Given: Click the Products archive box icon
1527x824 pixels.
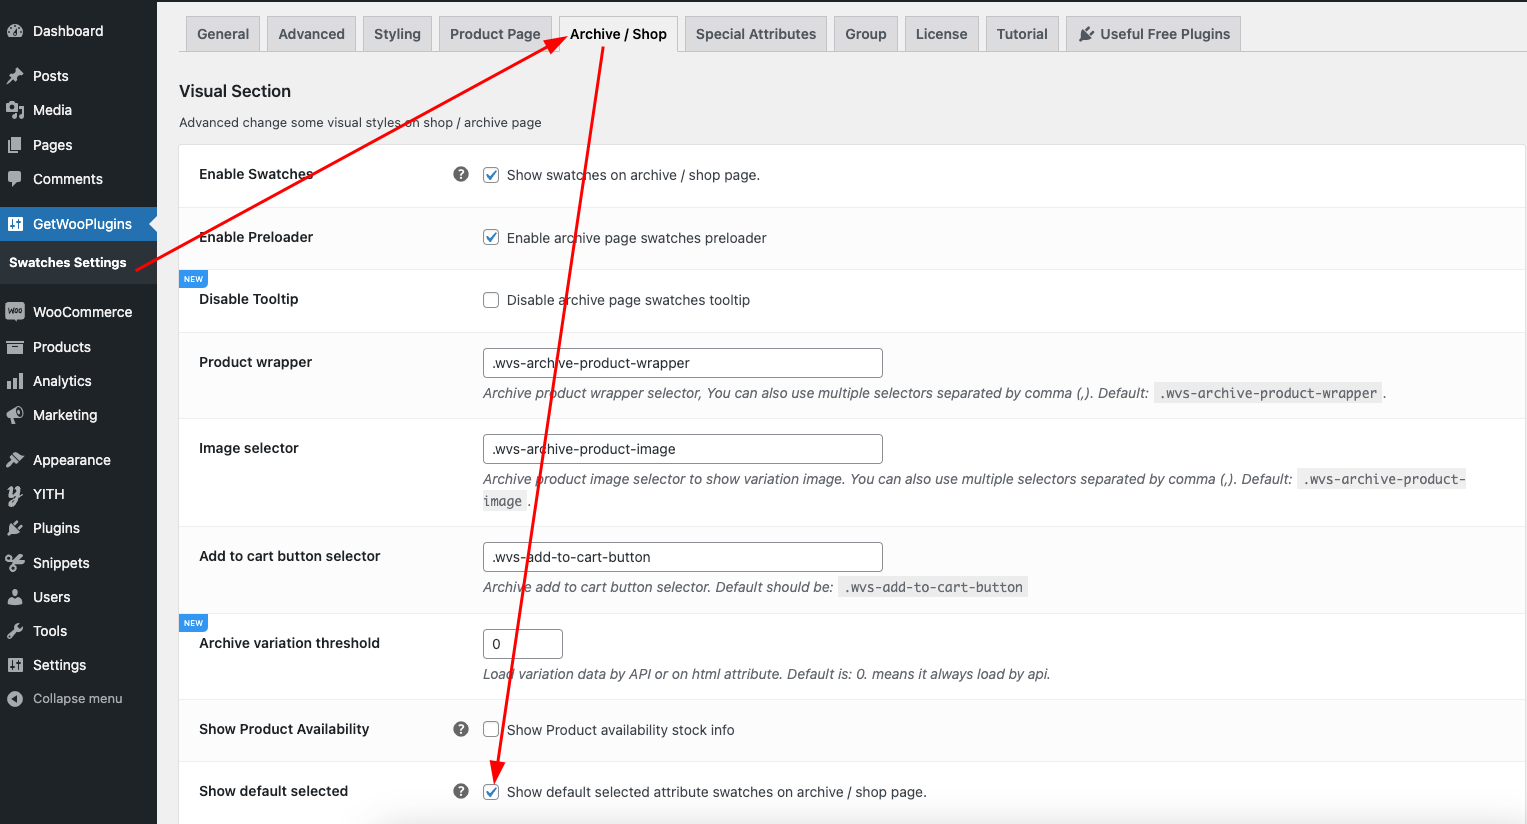Looking at the screenshot, I should point(15,347).
